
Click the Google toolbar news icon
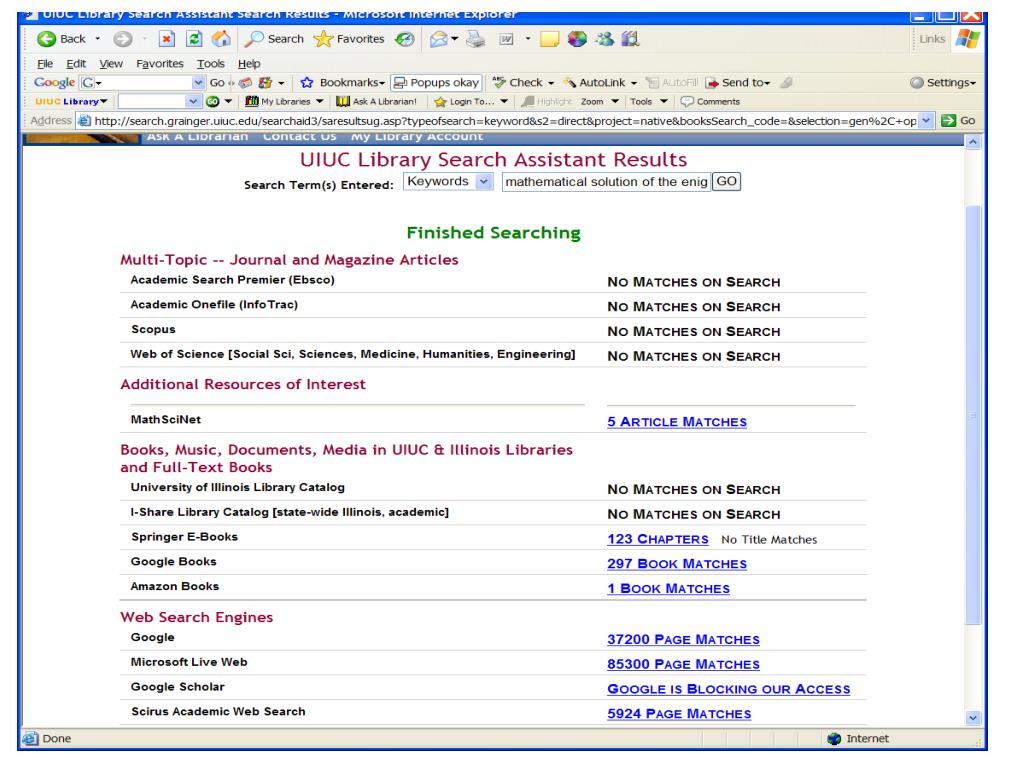click(x=246, y=83)
